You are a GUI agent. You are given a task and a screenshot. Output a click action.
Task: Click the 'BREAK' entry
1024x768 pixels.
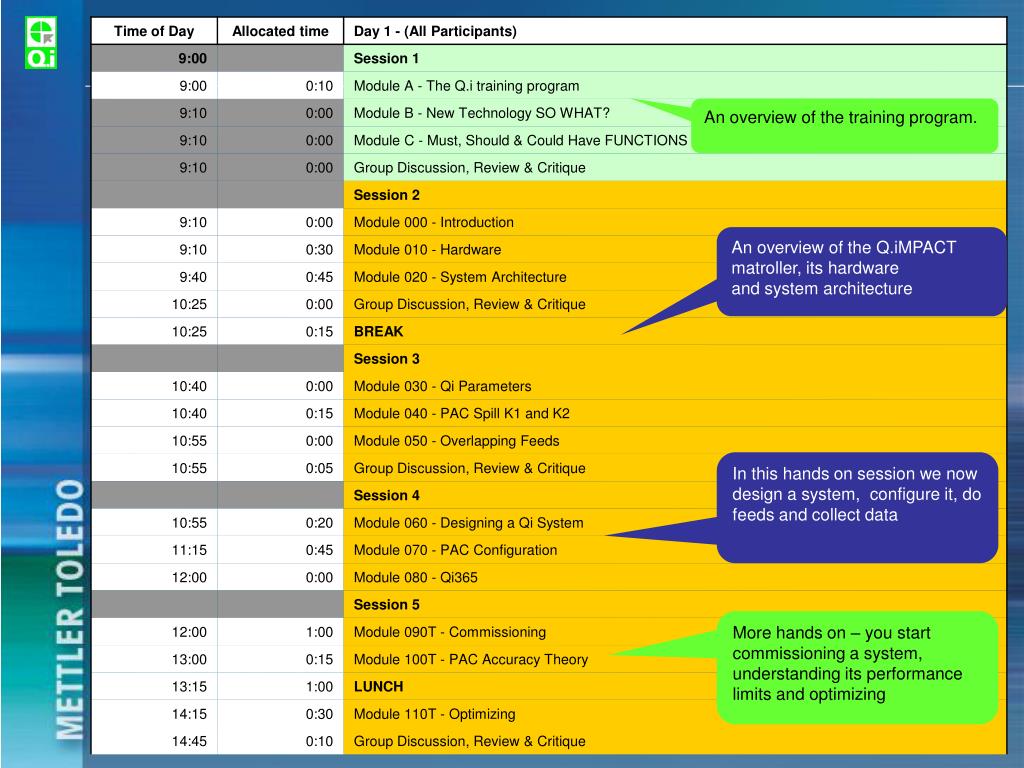click(379, 332)
